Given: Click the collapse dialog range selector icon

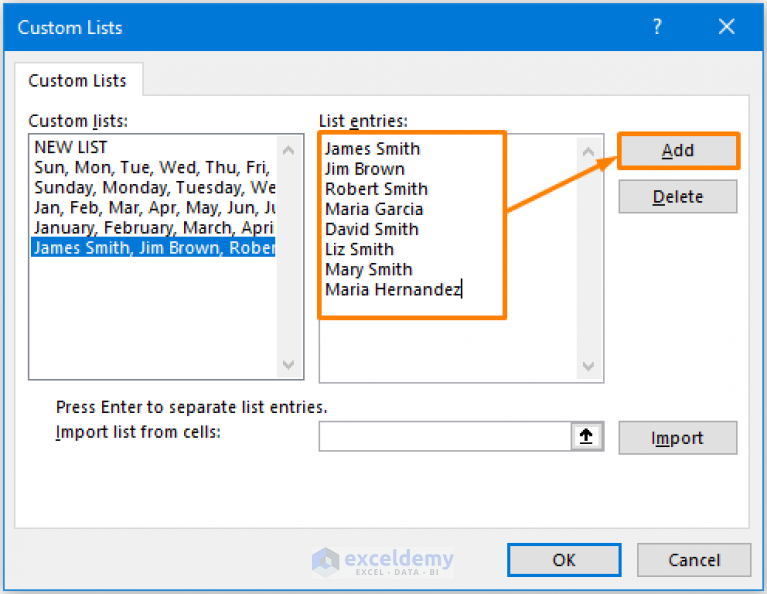Looking at the screenshot, I should (586, 436).
